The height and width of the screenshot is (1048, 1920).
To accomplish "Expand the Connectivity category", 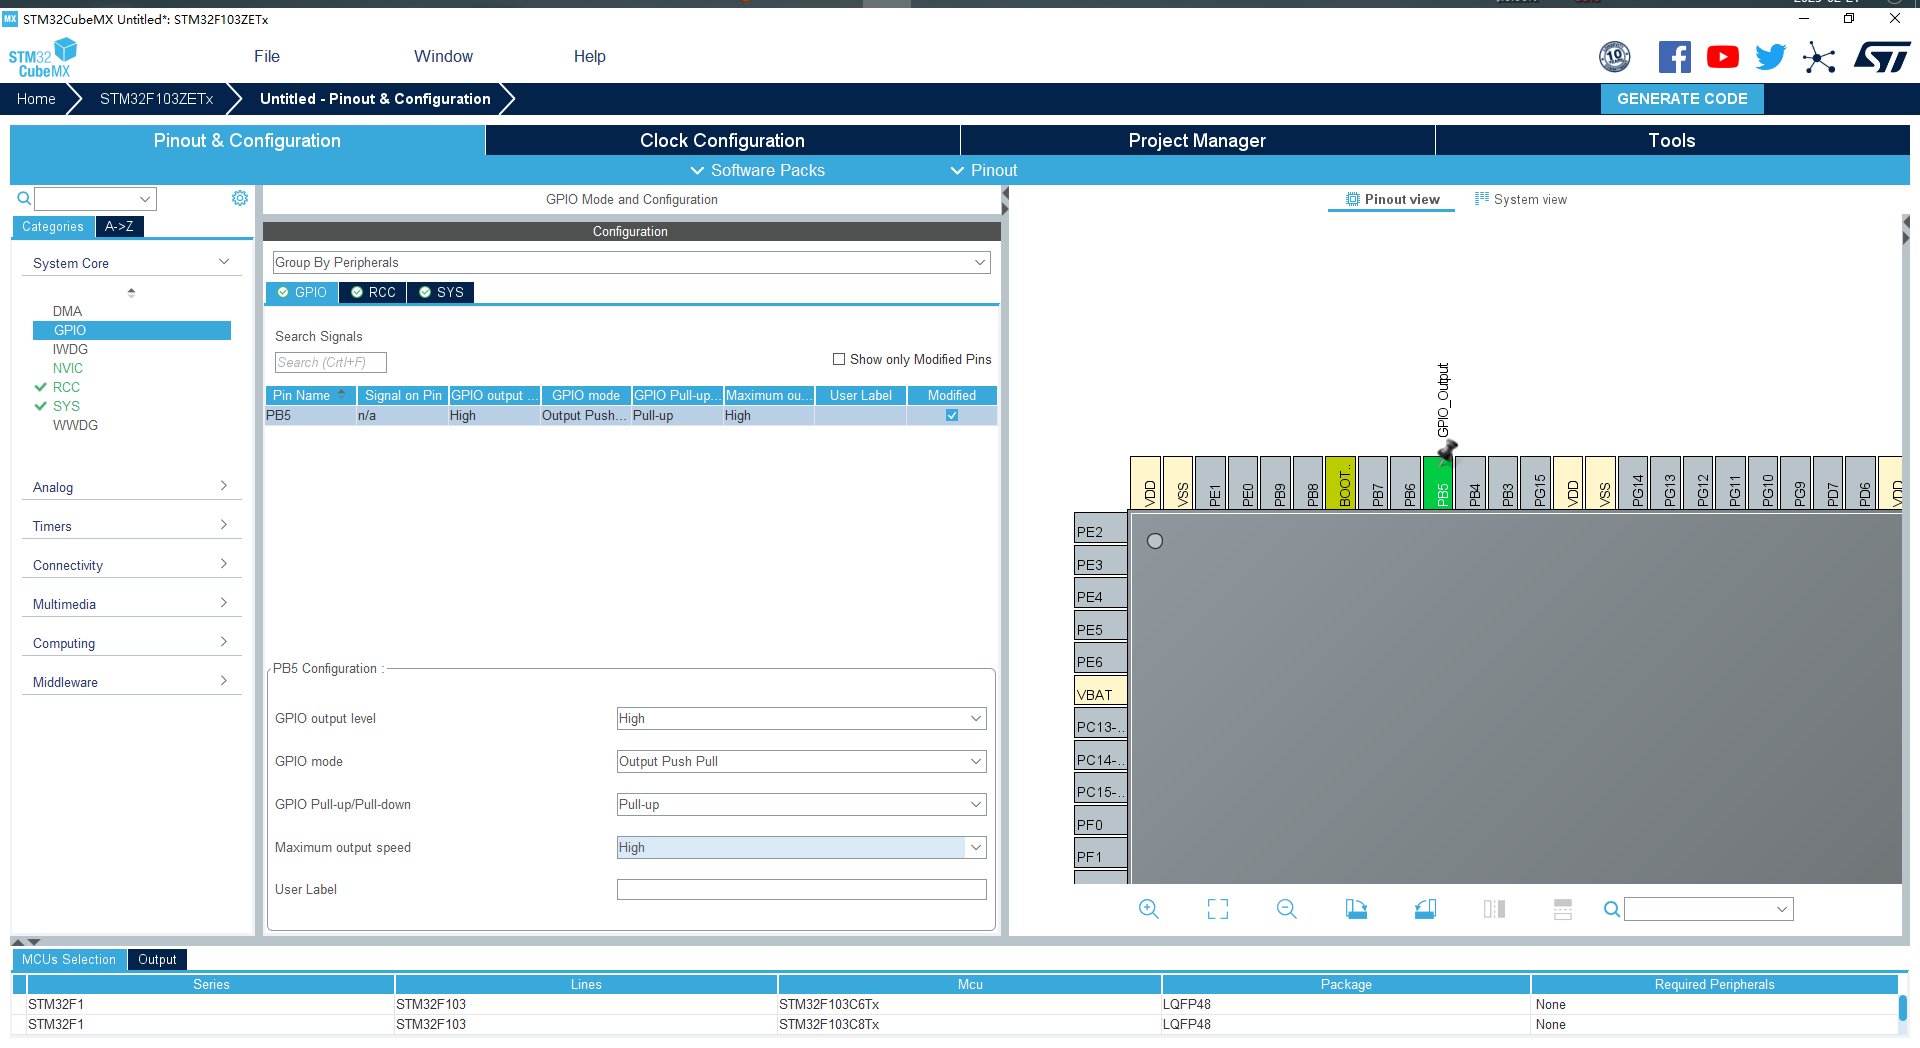I will pyautogui.click(x=131, y=565).
